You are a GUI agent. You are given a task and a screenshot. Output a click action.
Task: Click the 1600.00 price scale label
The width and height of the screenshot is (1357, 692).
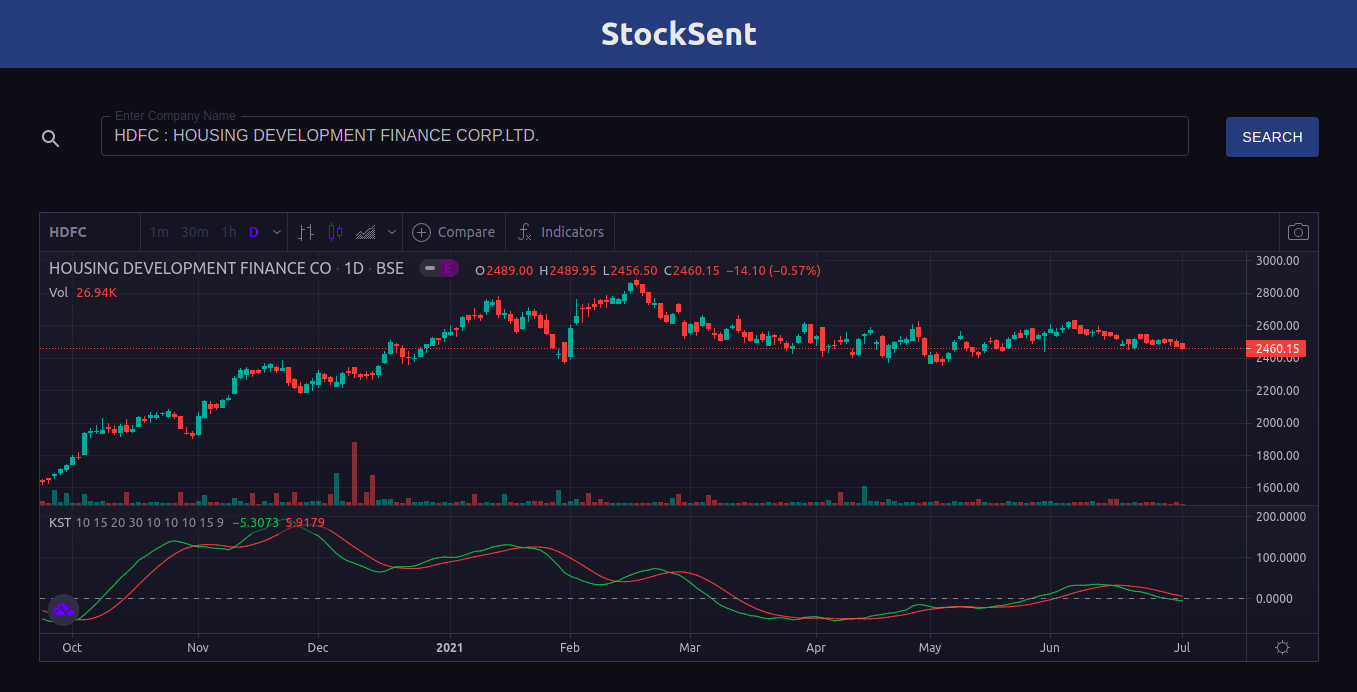click(x=1277, y=488)
